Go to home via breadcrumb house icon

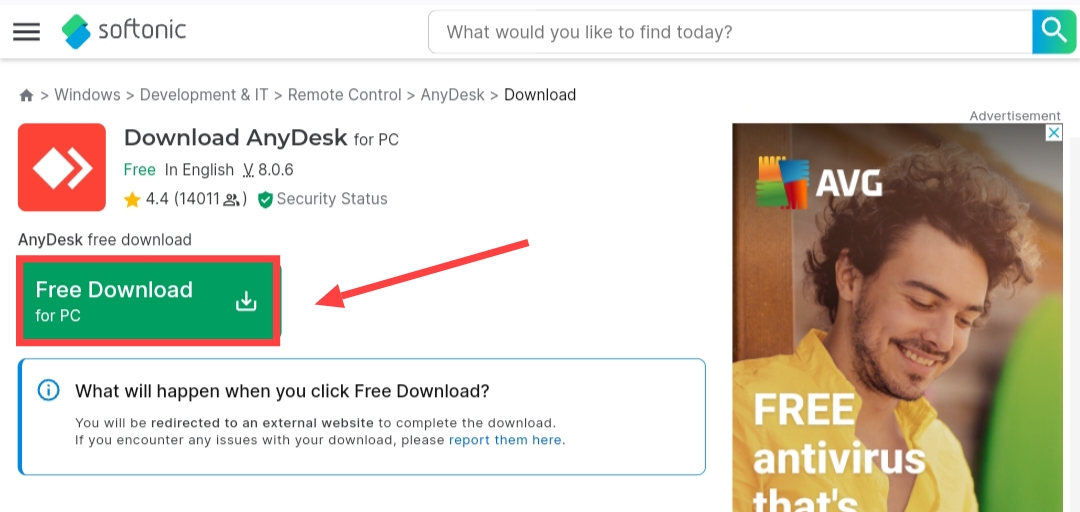point(26,95)
